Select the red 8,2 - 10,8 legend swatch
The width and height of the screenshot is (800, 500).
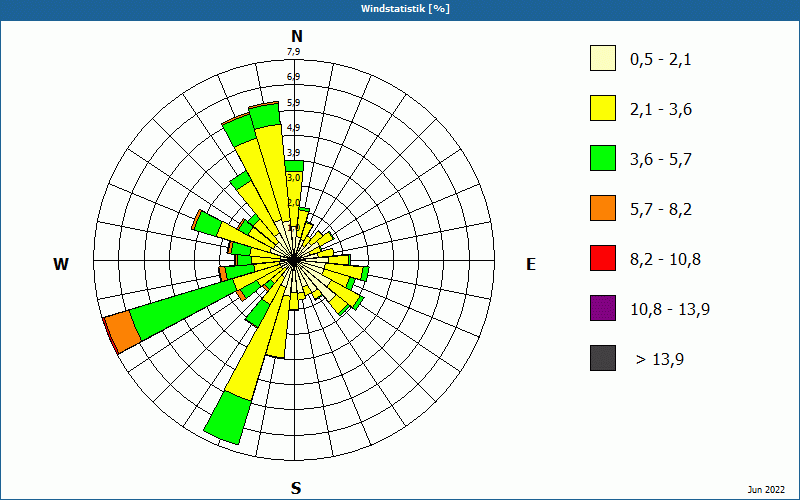[x=603, y=258]
